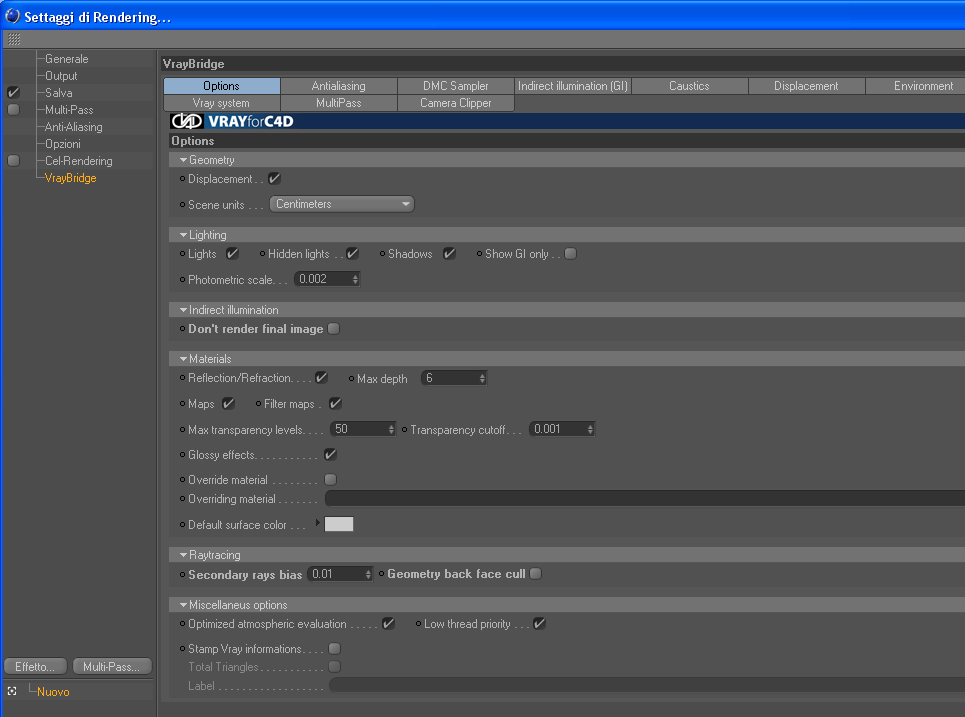Open Default surface color swatch
This screenshot has height=717, width=965.
click(339, 524)
